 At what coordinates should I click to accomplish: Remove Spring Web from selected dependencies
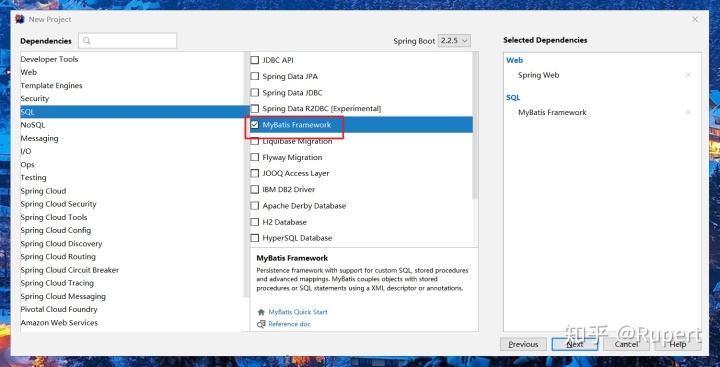[x=688, y=75]
